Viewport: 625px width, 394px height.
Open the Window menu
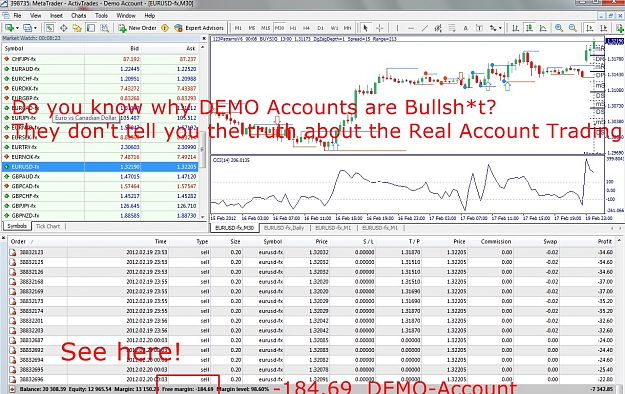click(126, 16)
